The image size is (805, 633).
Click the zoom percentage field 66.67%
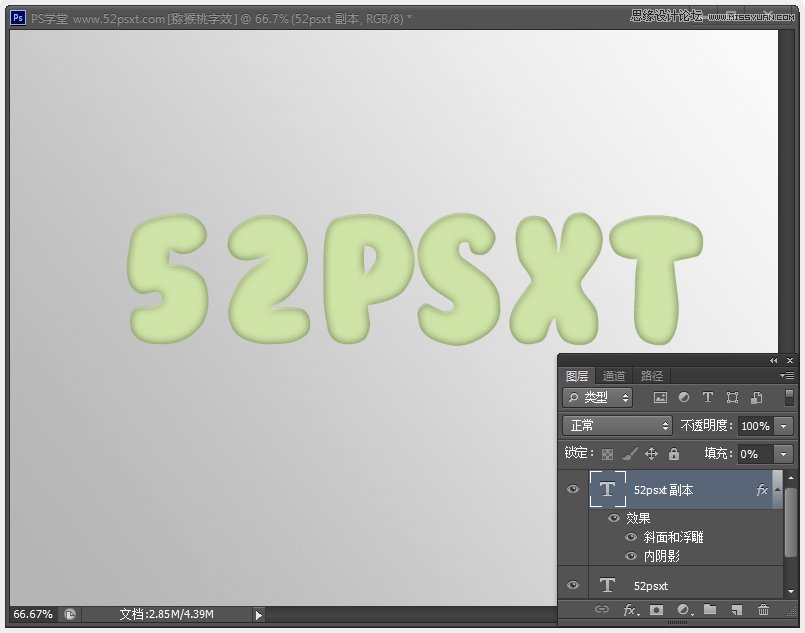33,614
